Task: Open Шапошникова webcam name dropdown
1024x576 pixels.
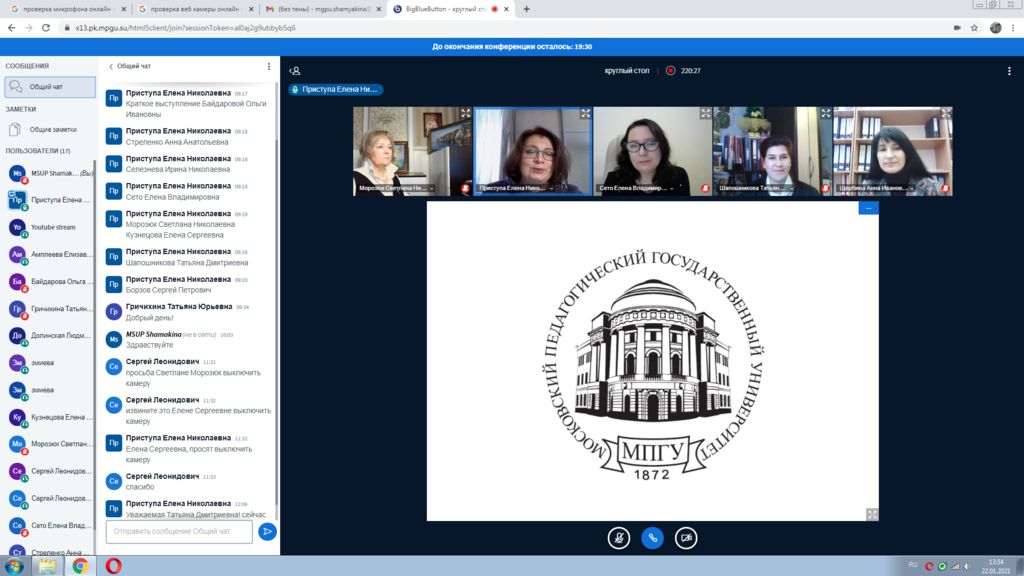Action: pos(790,187)
